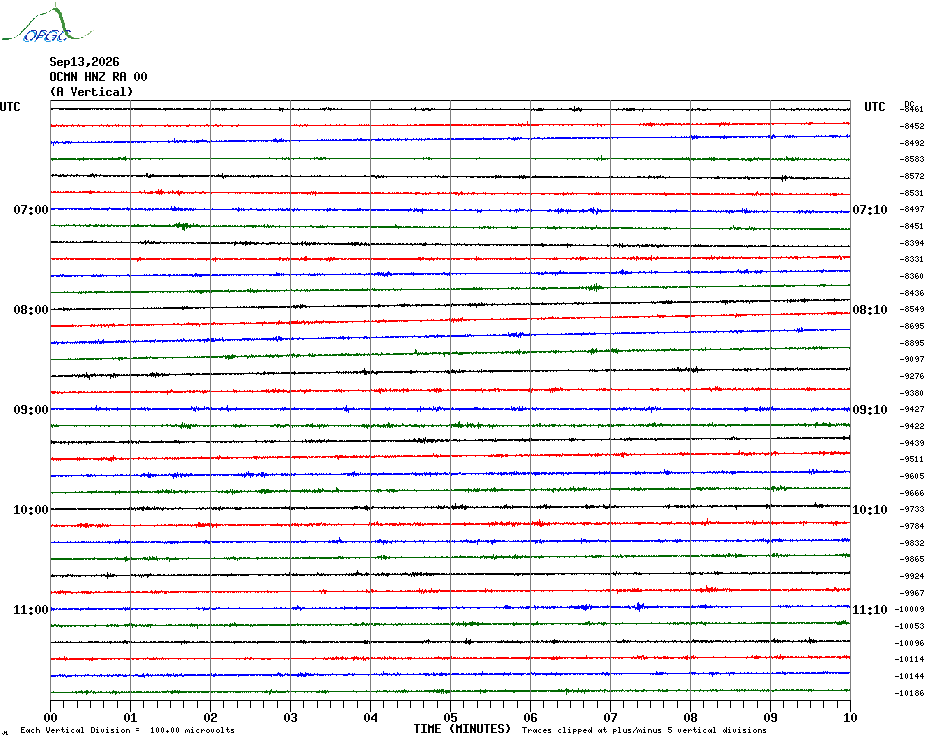Click the -8452 DC offset value
The height and width of the screenshot is (744, 930).
pyautogui.click(x=912, y=126)
